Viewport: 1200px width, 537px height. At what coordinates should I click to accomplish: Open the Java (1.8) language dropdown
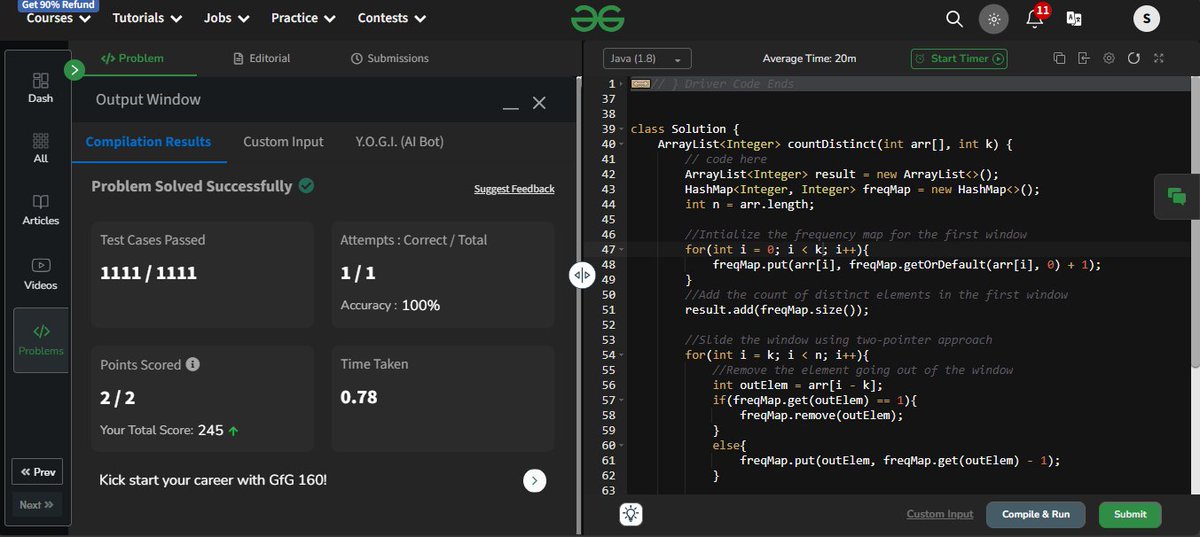pyautogui.click(x=647, y=59)
